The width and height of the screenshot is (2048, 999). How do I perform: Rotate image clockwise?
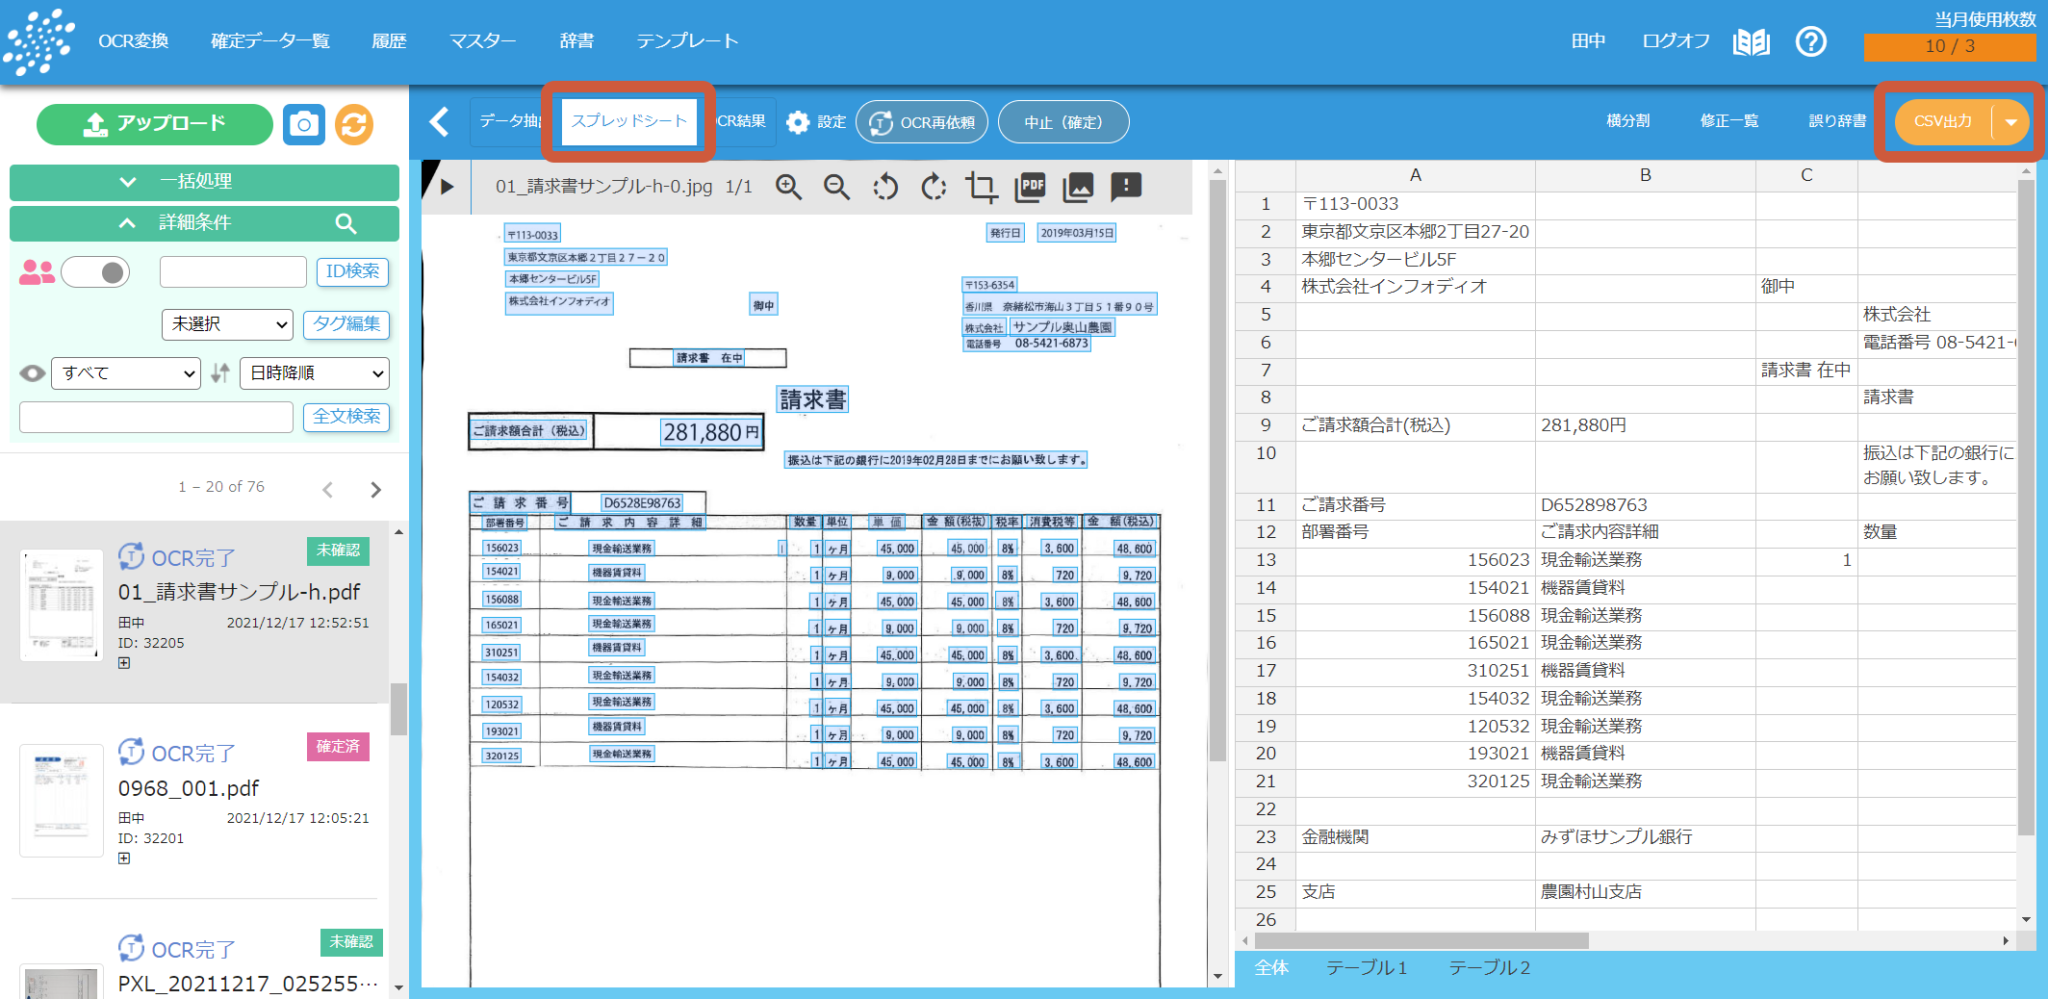[x=933, y=187]
